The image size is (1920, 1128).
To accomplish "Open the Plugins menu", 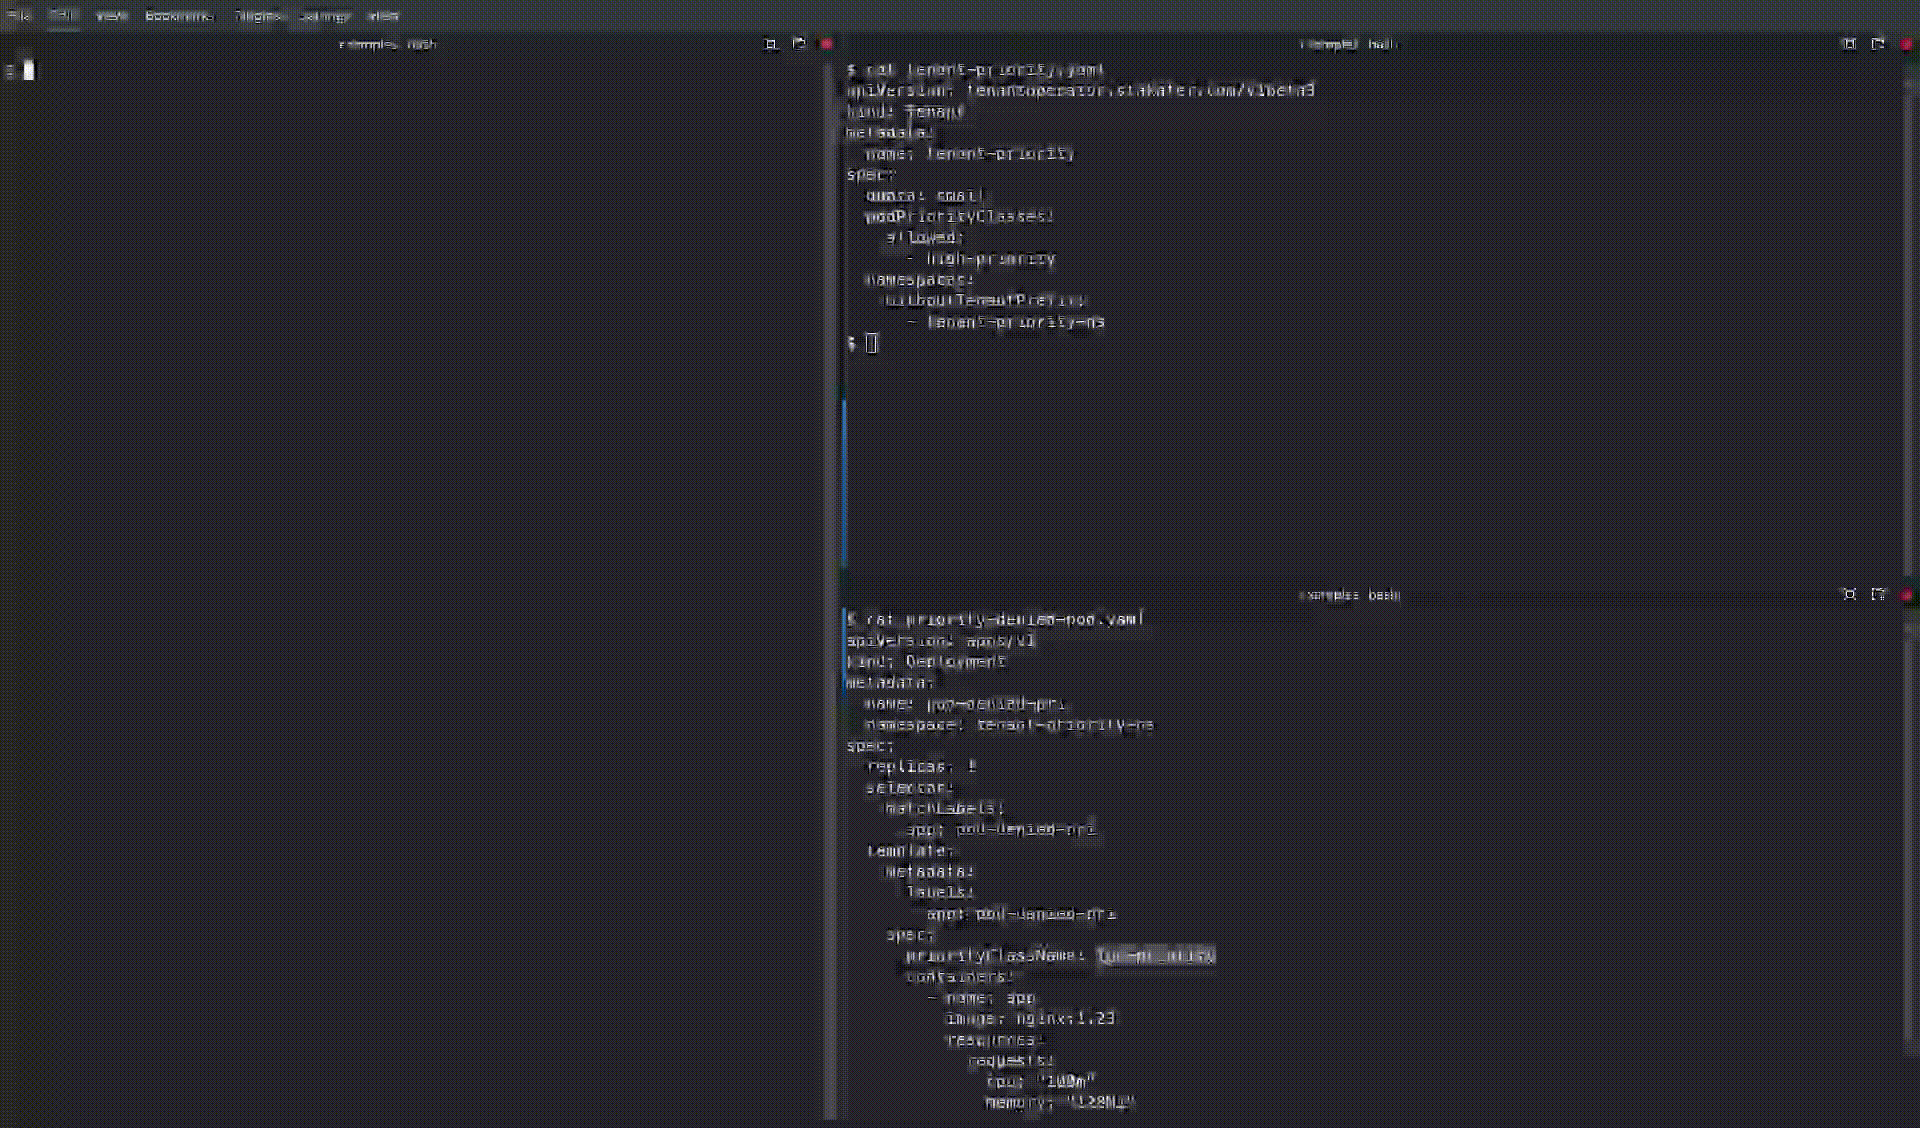I will click(x=259, y=16).
